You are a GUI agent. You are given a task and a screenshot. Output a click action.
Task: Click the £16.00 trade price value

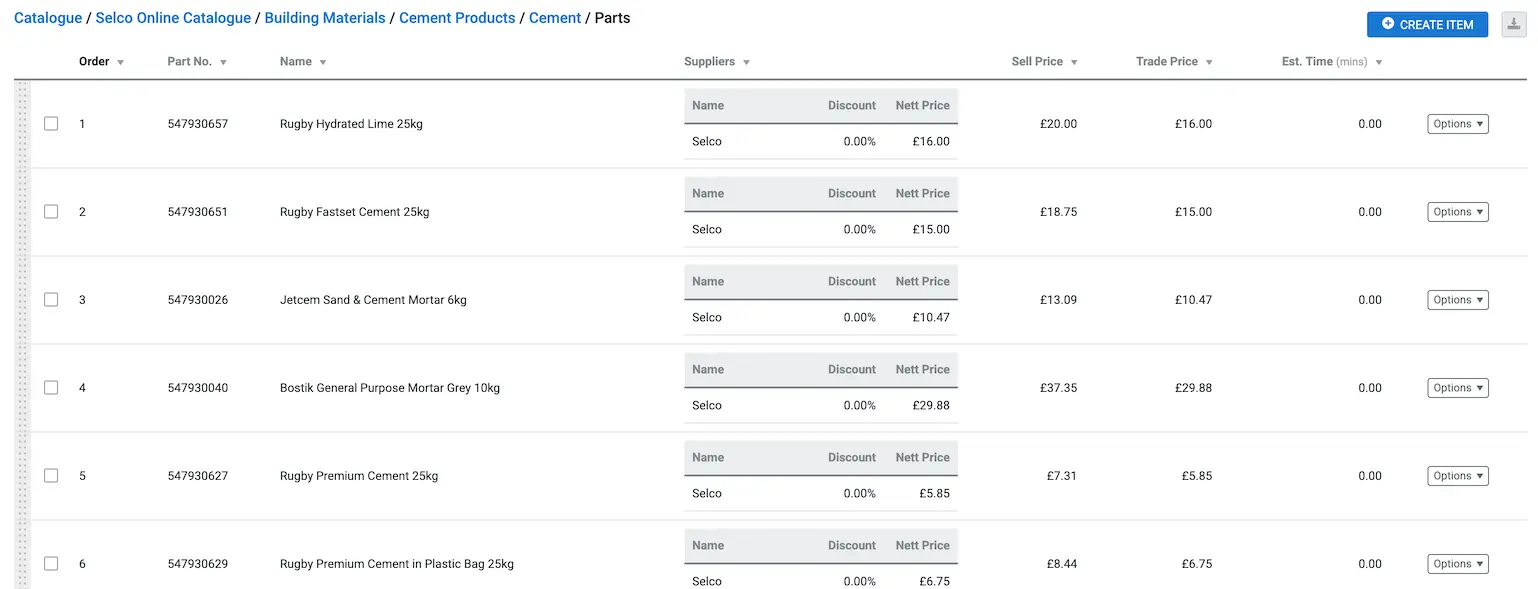pyautogui.click(x=1193, y=124)
